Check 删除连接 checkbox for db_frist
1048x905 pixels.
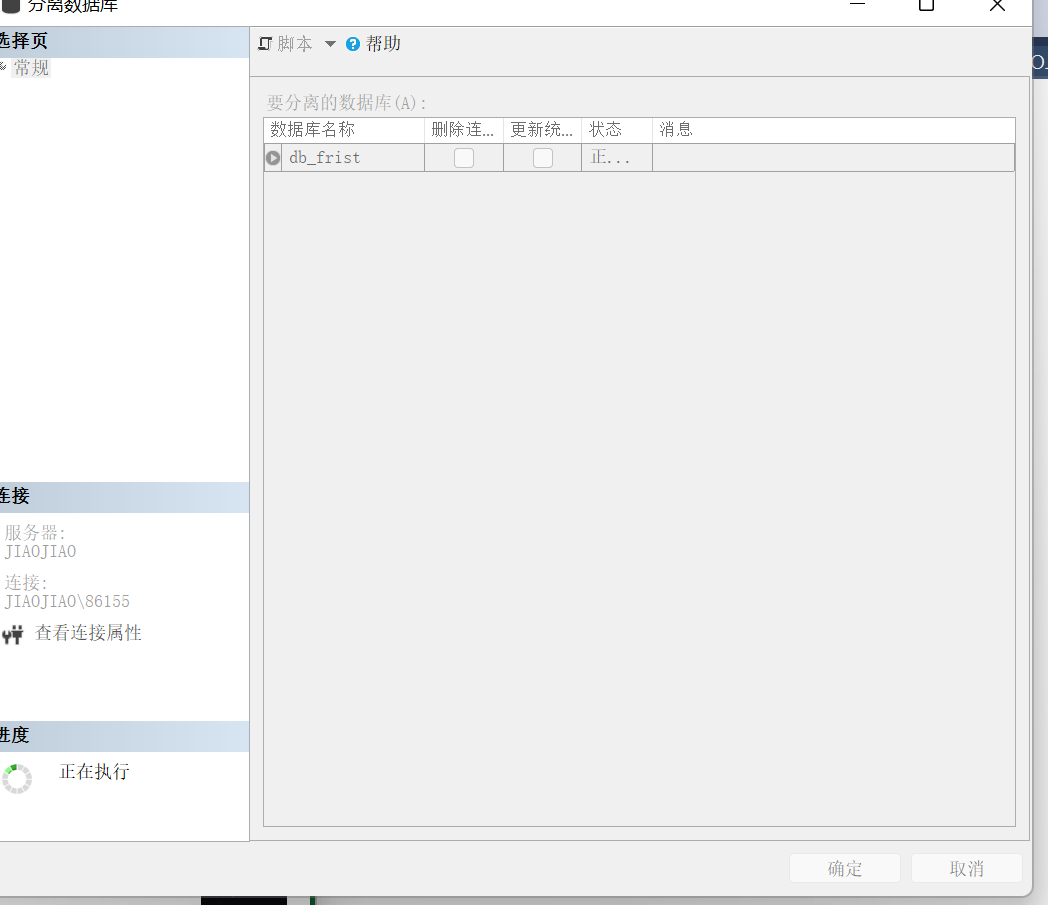point(464,158)
